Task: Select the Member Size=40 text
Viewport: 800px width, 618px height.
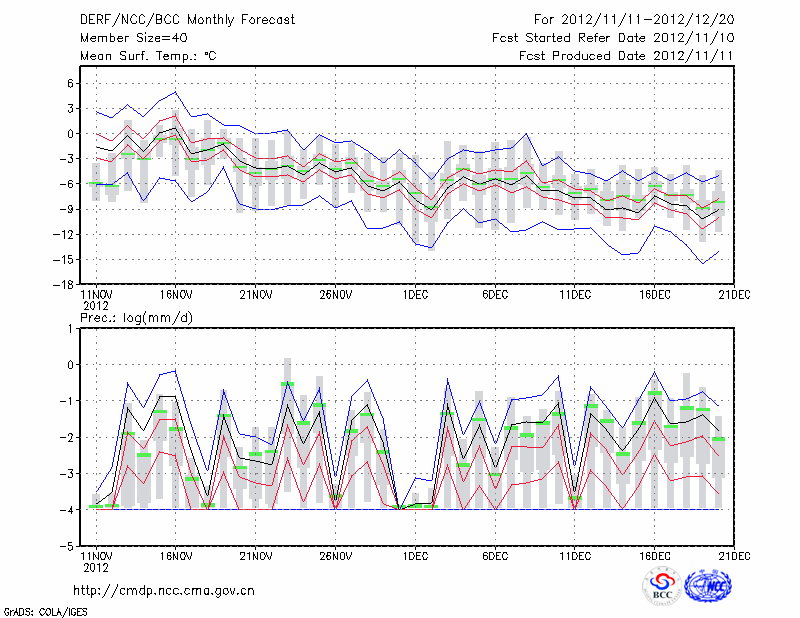Action: (126, 37)
